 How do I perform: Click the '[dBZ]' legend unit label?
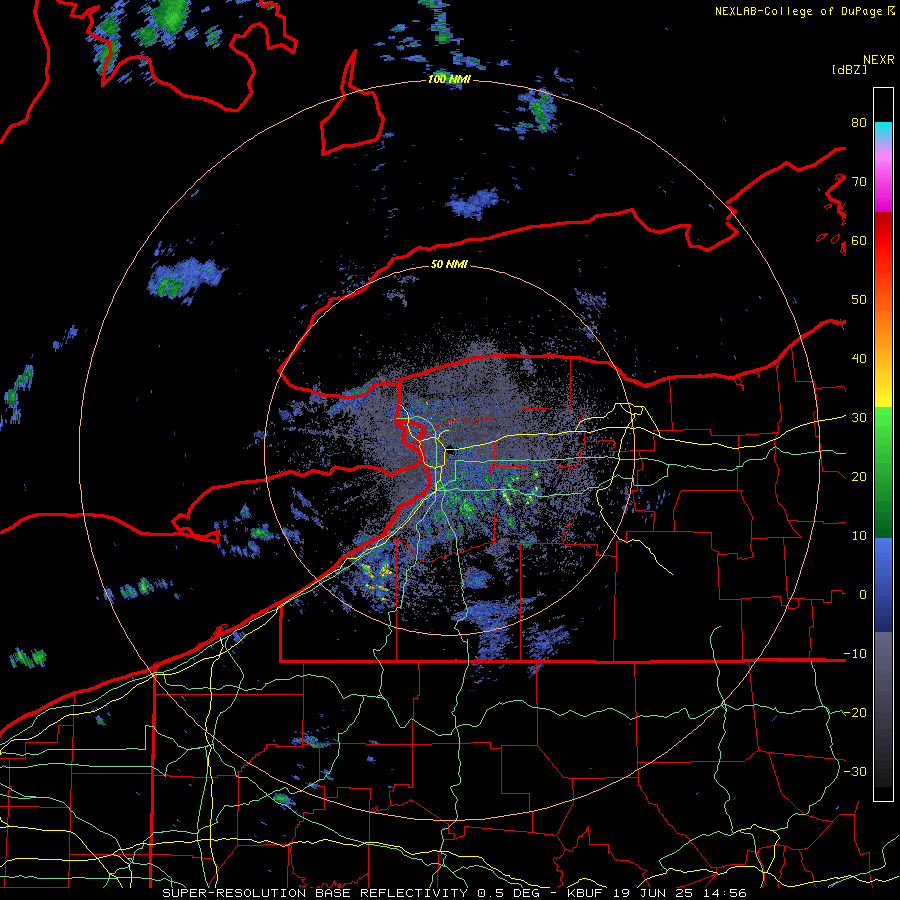pos(849,70)
